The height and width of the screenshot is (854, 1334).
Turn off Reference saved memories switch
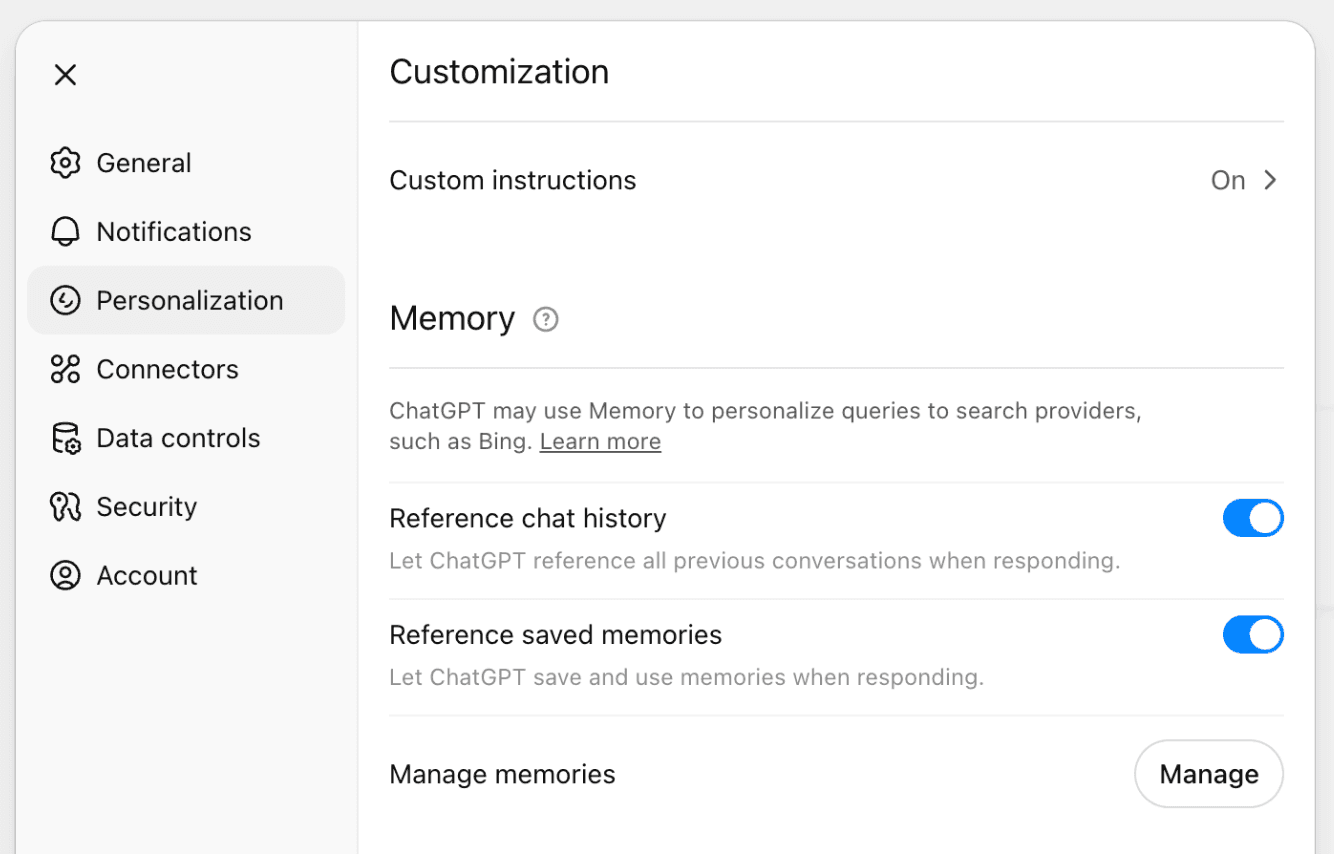point(1252,635)
